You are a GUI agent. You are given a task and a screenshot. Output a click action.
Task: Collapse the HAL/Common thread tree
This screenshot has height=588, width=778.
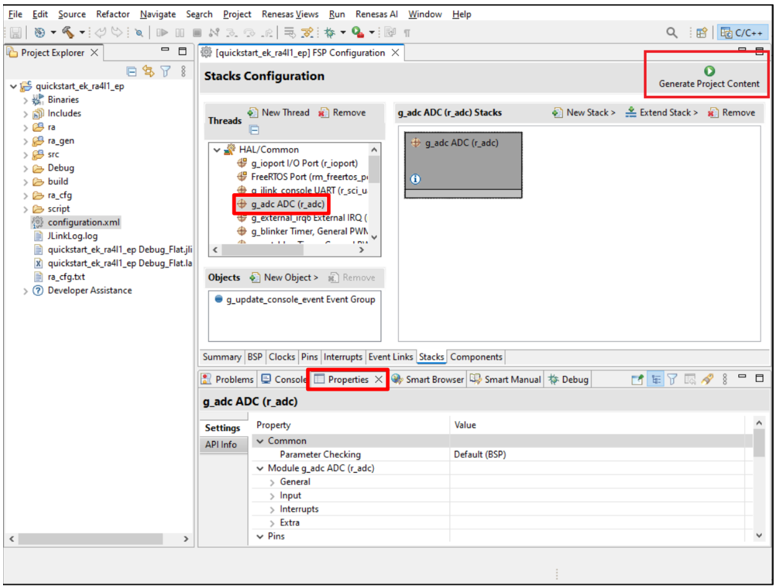(216, 149)
